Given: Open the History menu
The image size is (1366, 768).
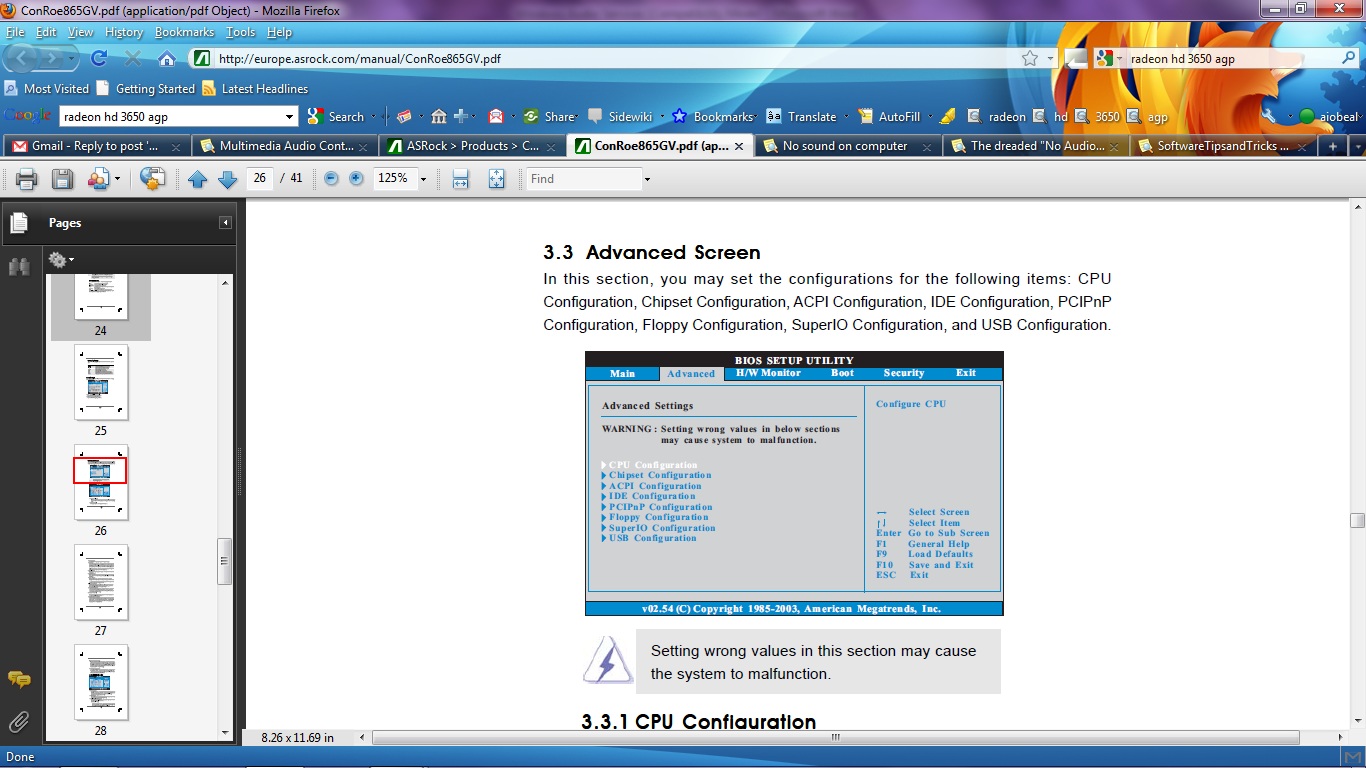Looking at the screenshot, I should [124, 32].
